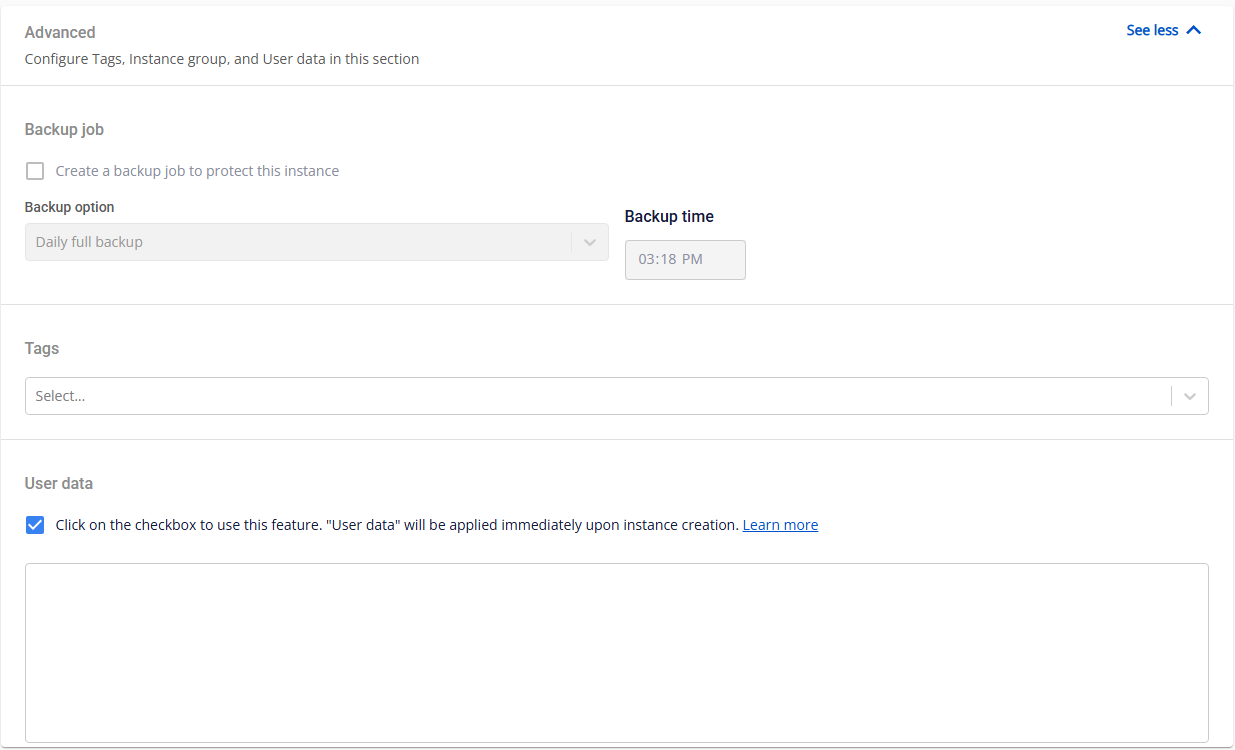Click the User data feature description text
The image size is (1235, 750).
(397, 525)
